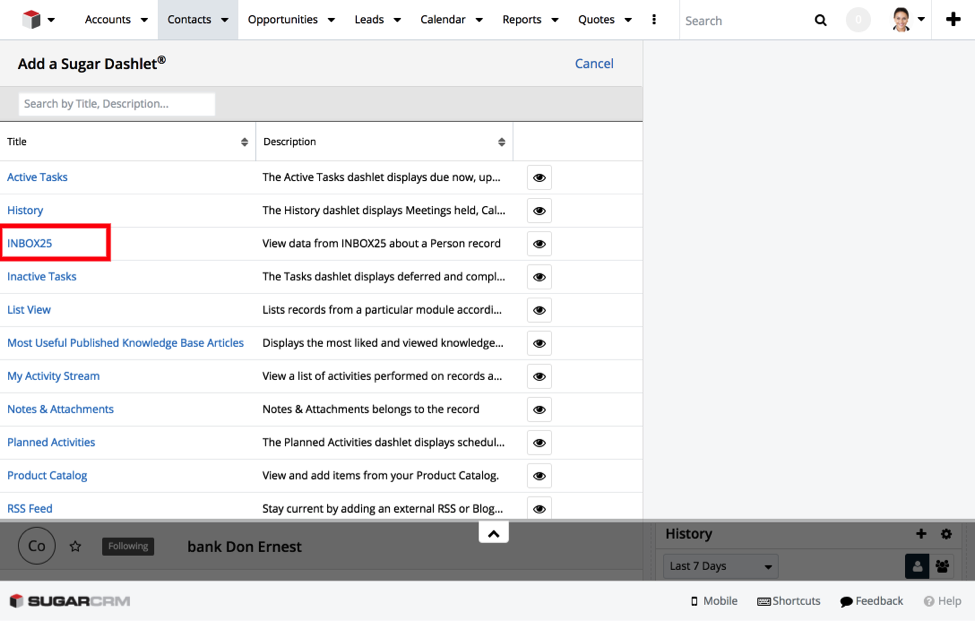Preview the Active Tasks dashlet
The image size is (975, 621).
click(539, 178)
